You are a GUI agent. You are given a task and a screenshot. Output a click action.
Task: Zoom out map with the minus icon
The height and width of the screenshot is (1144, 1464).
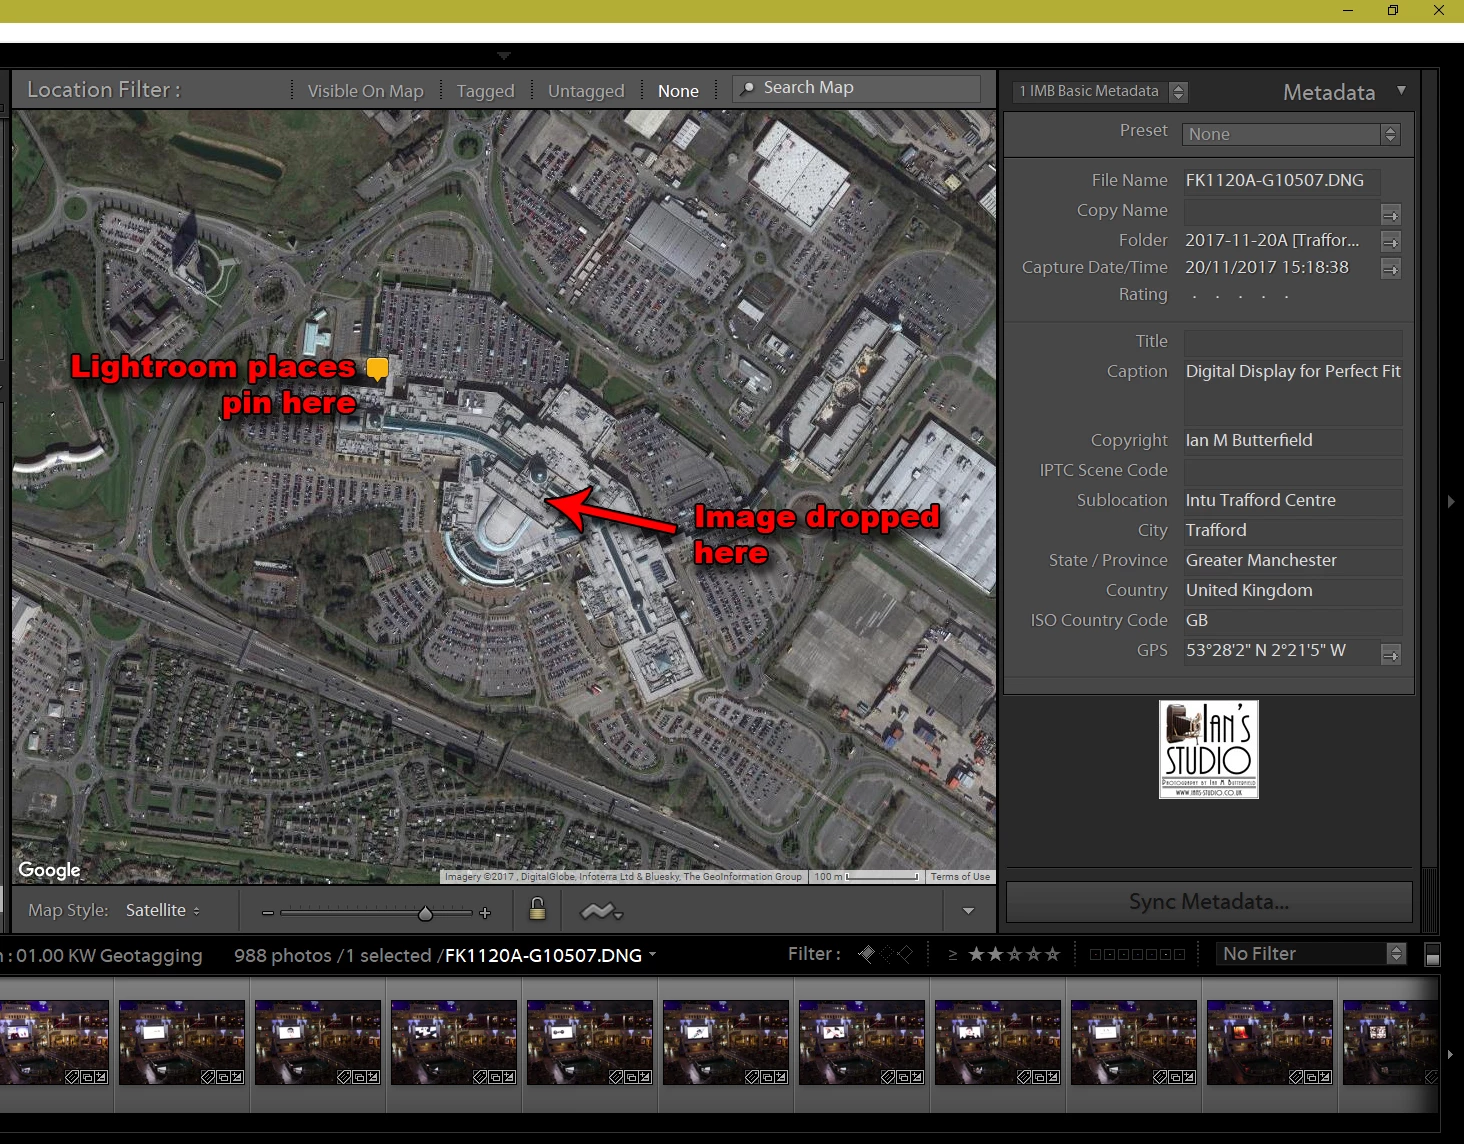[268, 912]
